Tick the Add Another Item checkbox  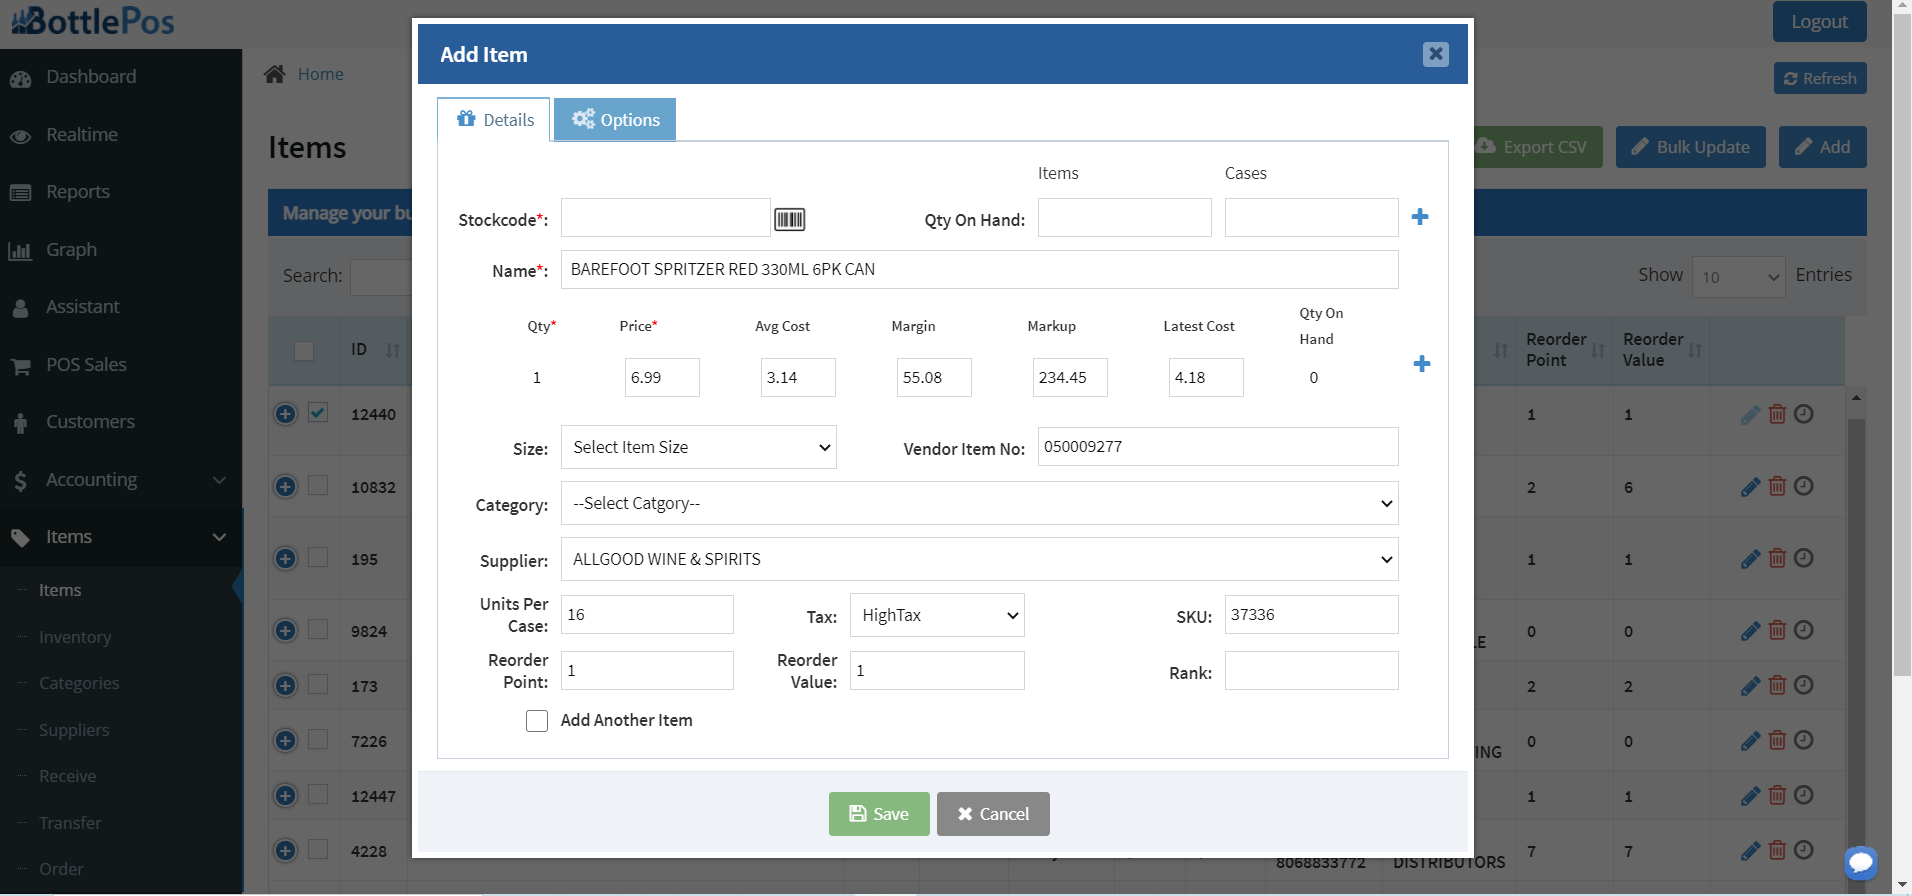point(537,721)
